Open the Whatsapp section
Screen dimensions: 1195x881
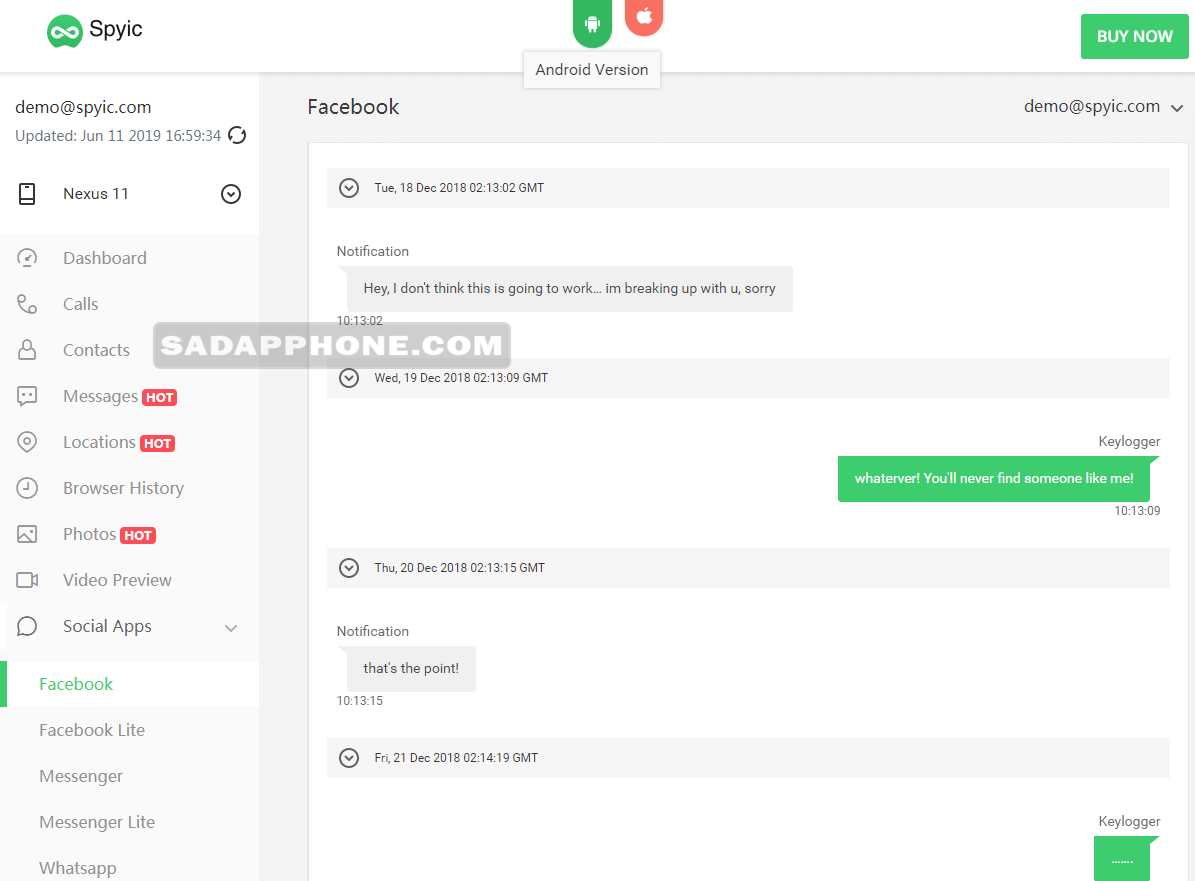pos(77,867)
